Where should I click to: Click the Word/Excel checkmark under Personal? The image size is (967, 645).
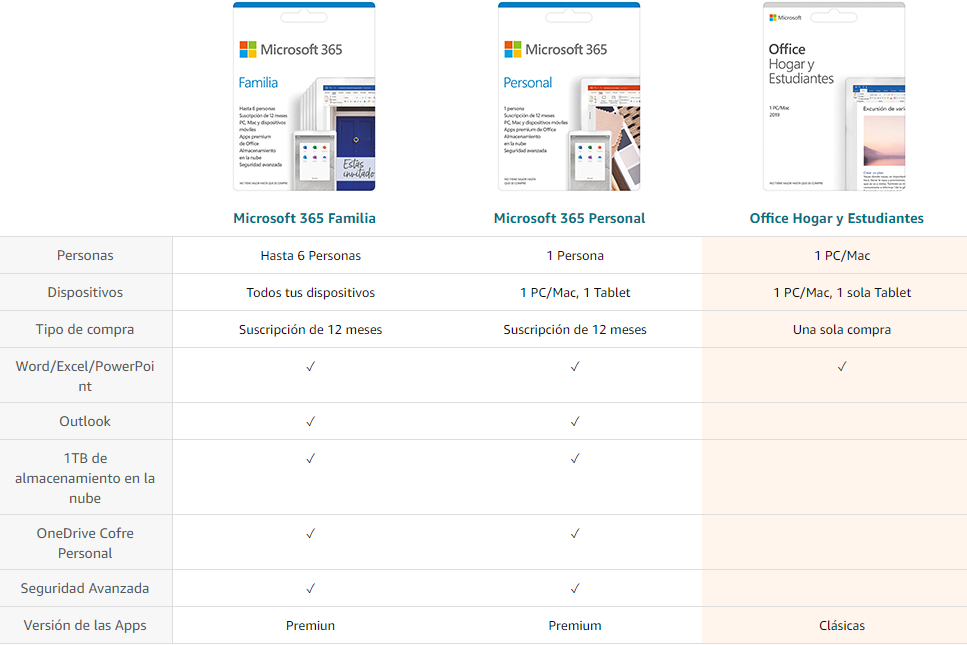(x=575, y=366)
